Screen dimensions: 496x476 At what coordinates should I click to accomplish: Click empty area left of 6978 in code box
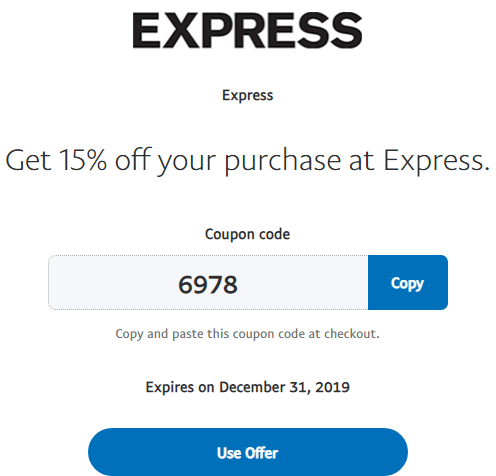click(x=113, y=282)
